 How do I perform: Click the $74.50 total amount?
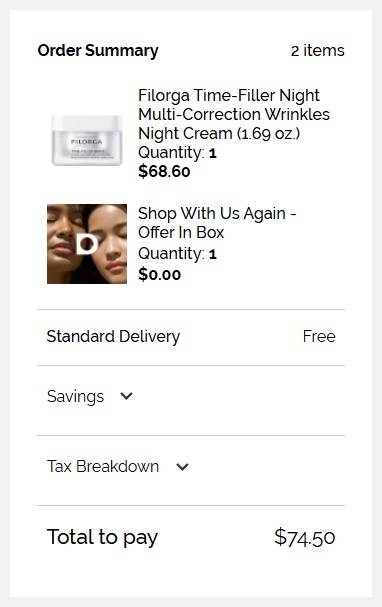click(x=305, y=537)
